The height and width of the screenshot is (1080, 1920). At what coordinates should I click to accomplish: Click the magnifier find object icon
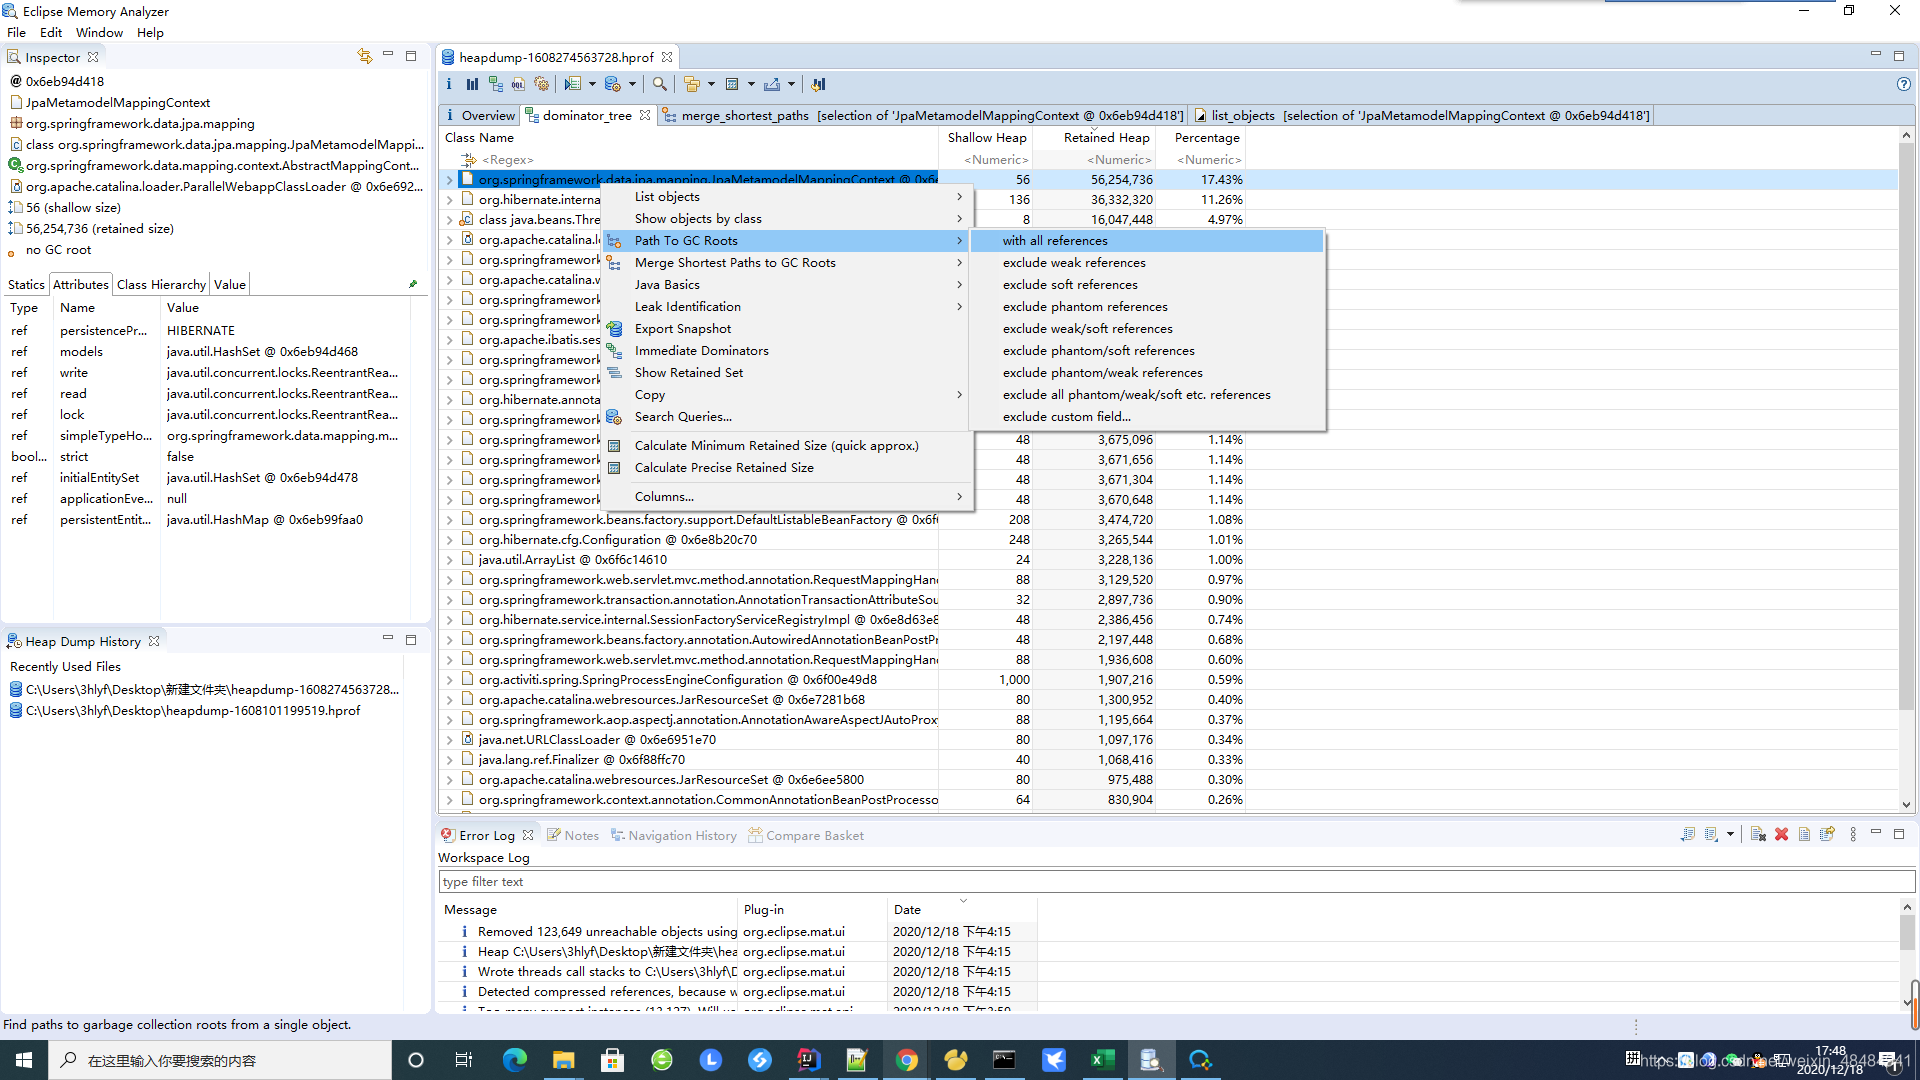(x=660, y=85)
